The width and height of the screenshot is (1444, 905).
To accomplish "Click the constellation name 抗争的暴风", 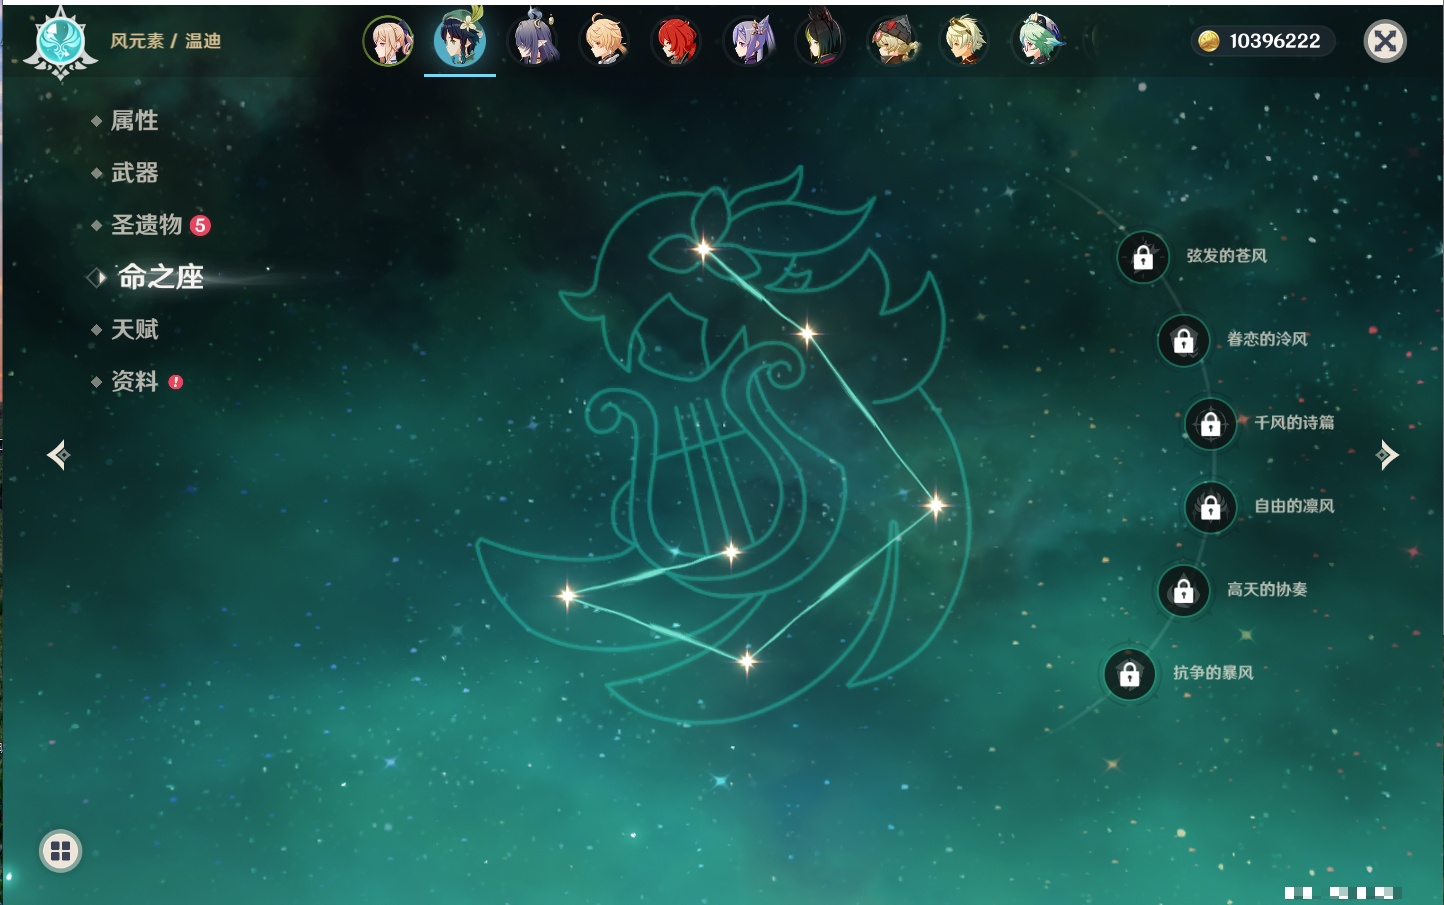I will click(x=1213, y=672).
